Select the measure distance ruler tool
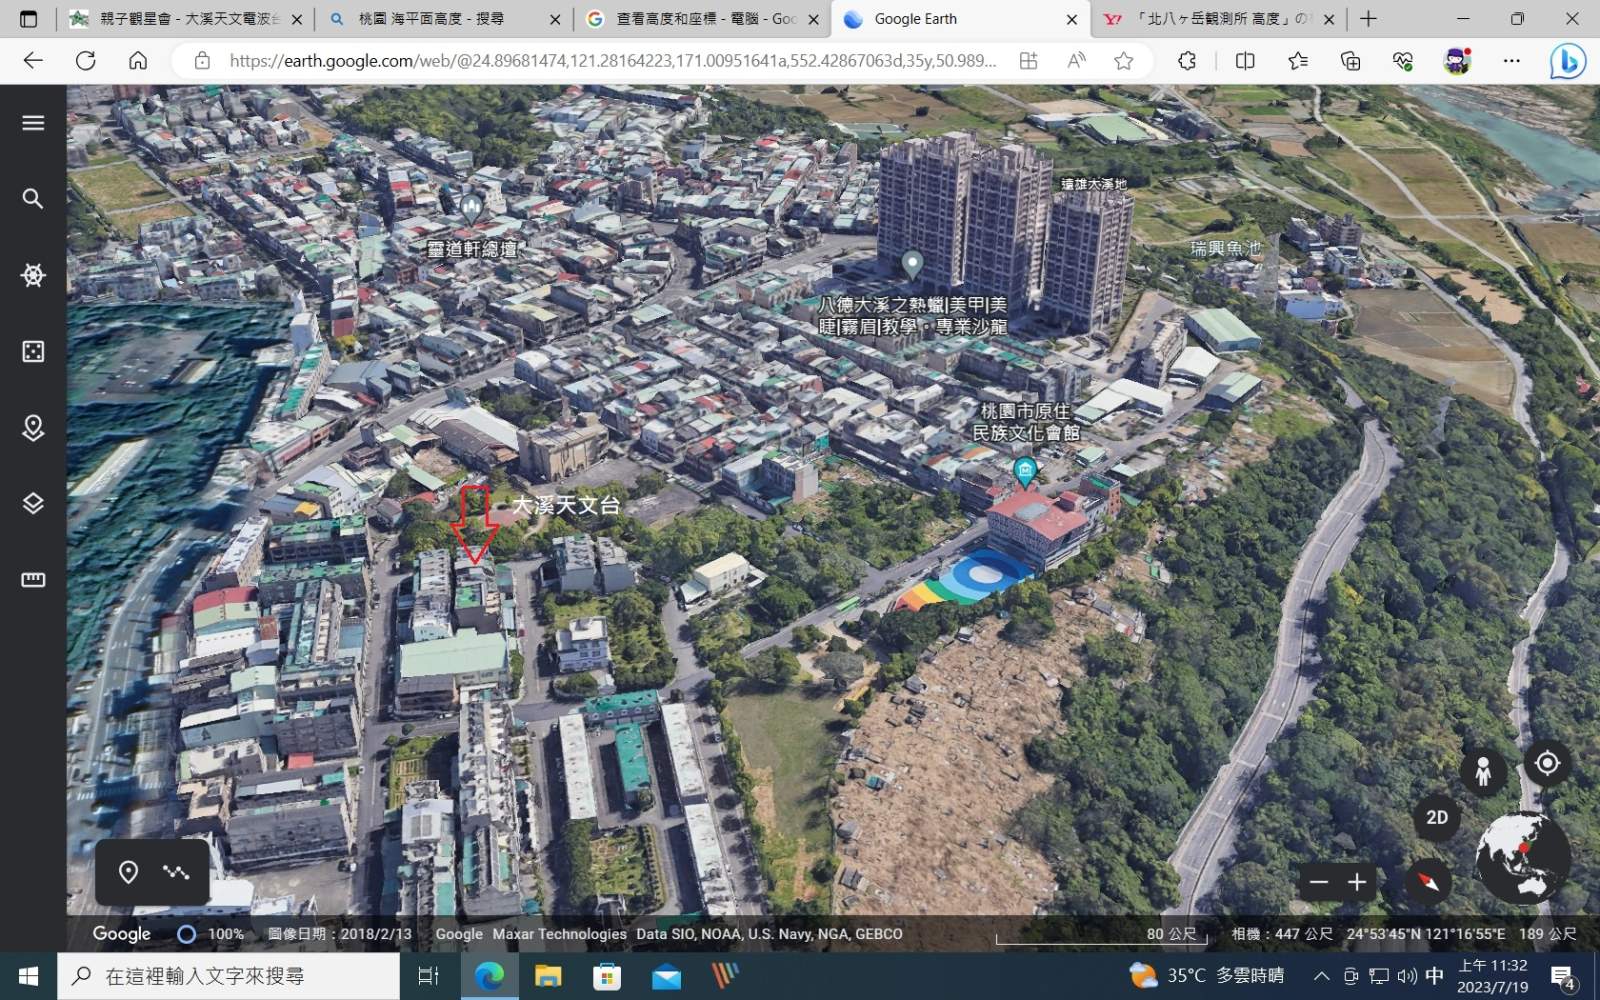Screen dimensions: 1600x1000 (x=33, y=580)
